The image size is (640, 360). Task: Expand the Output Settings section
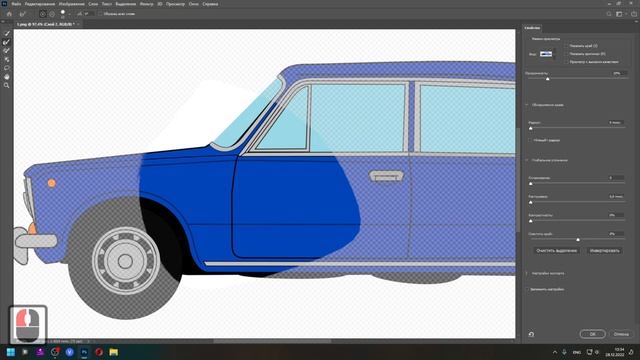527,273
